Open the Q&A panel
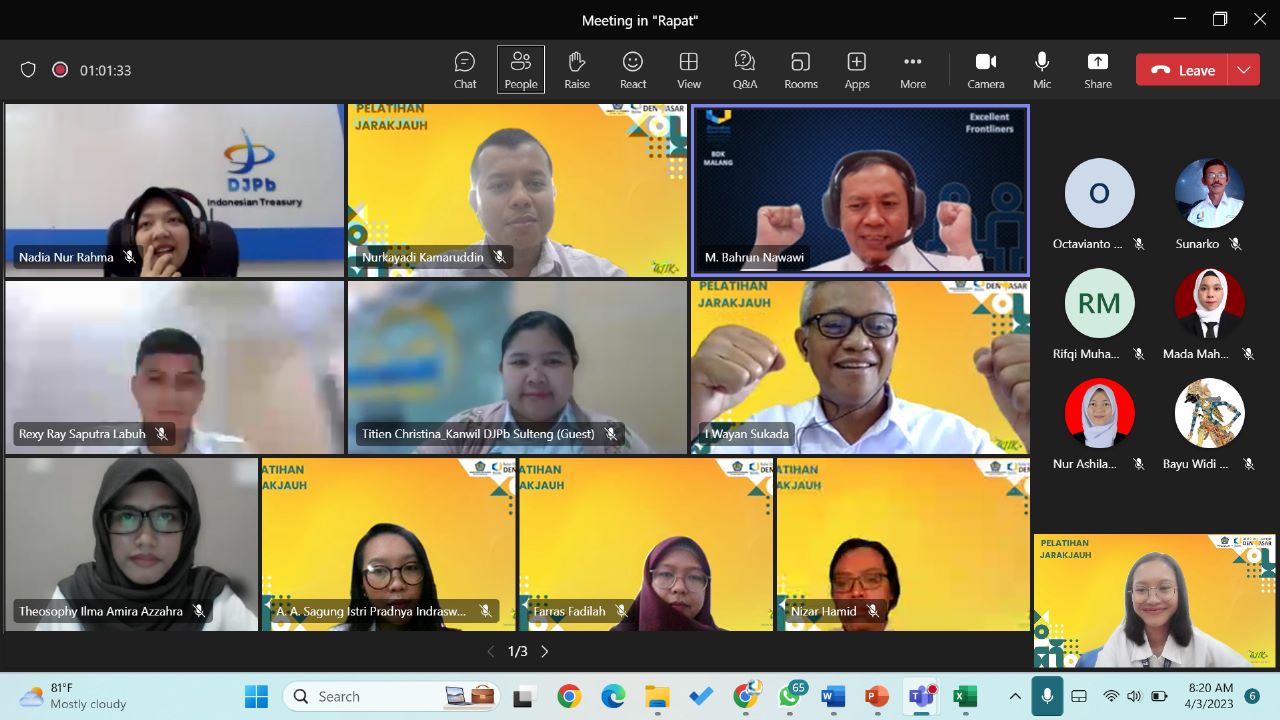Viewport: 1280px width, 720px height. click(x=745, y=70)
